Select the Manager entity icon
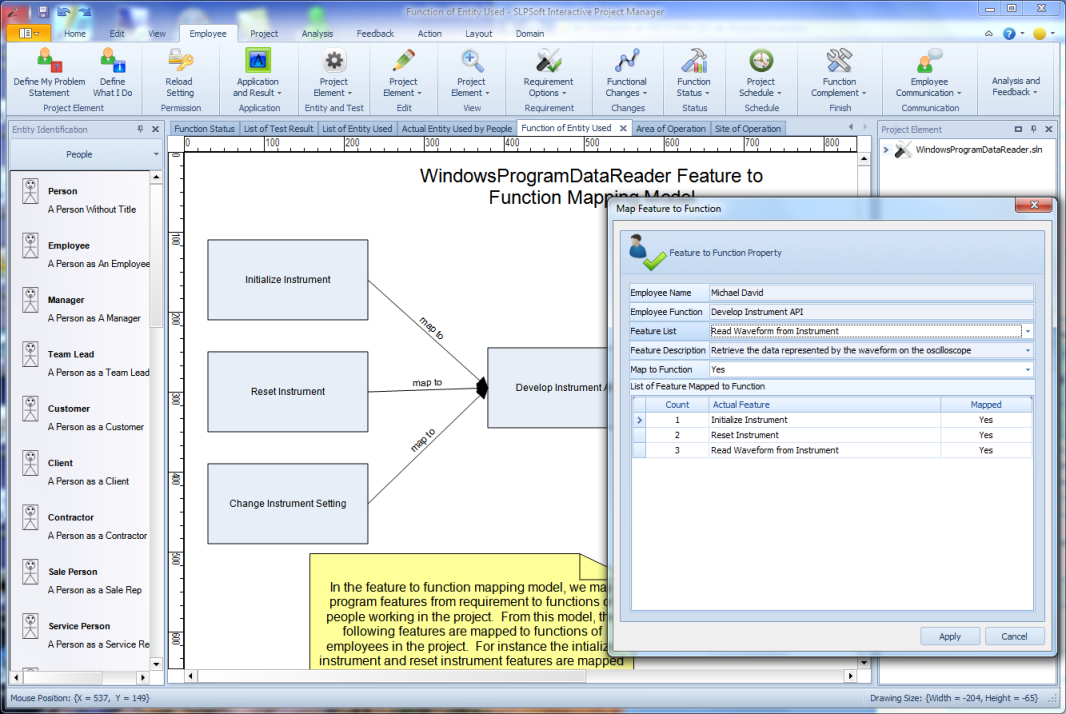This screenshot has height=714, width=1066. click(x=30, y=300)
